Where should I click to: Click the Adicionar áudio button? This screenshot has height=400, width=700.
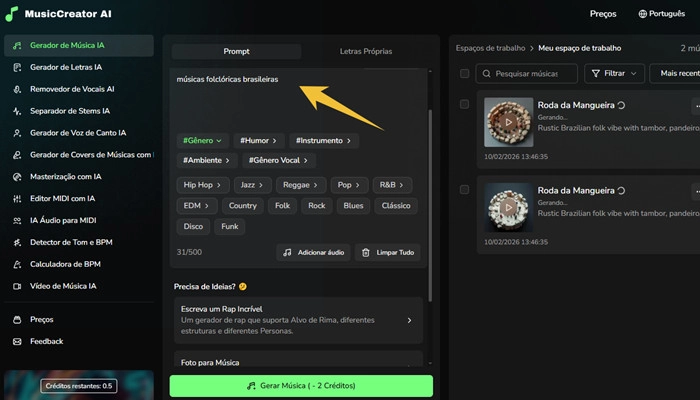313,253
